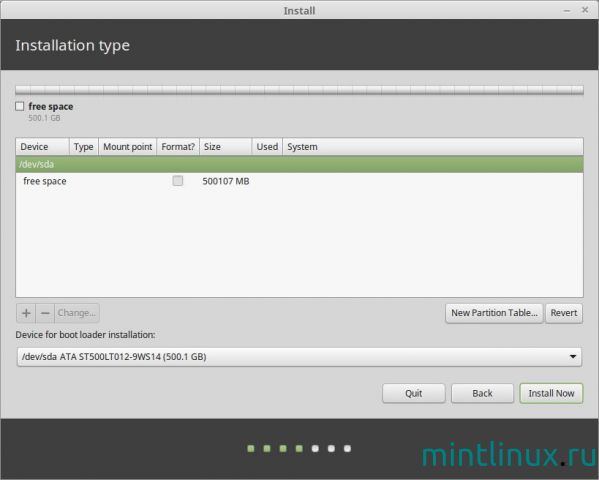
Task: Select the free space 500107 MB row
Action: (299, 181)
